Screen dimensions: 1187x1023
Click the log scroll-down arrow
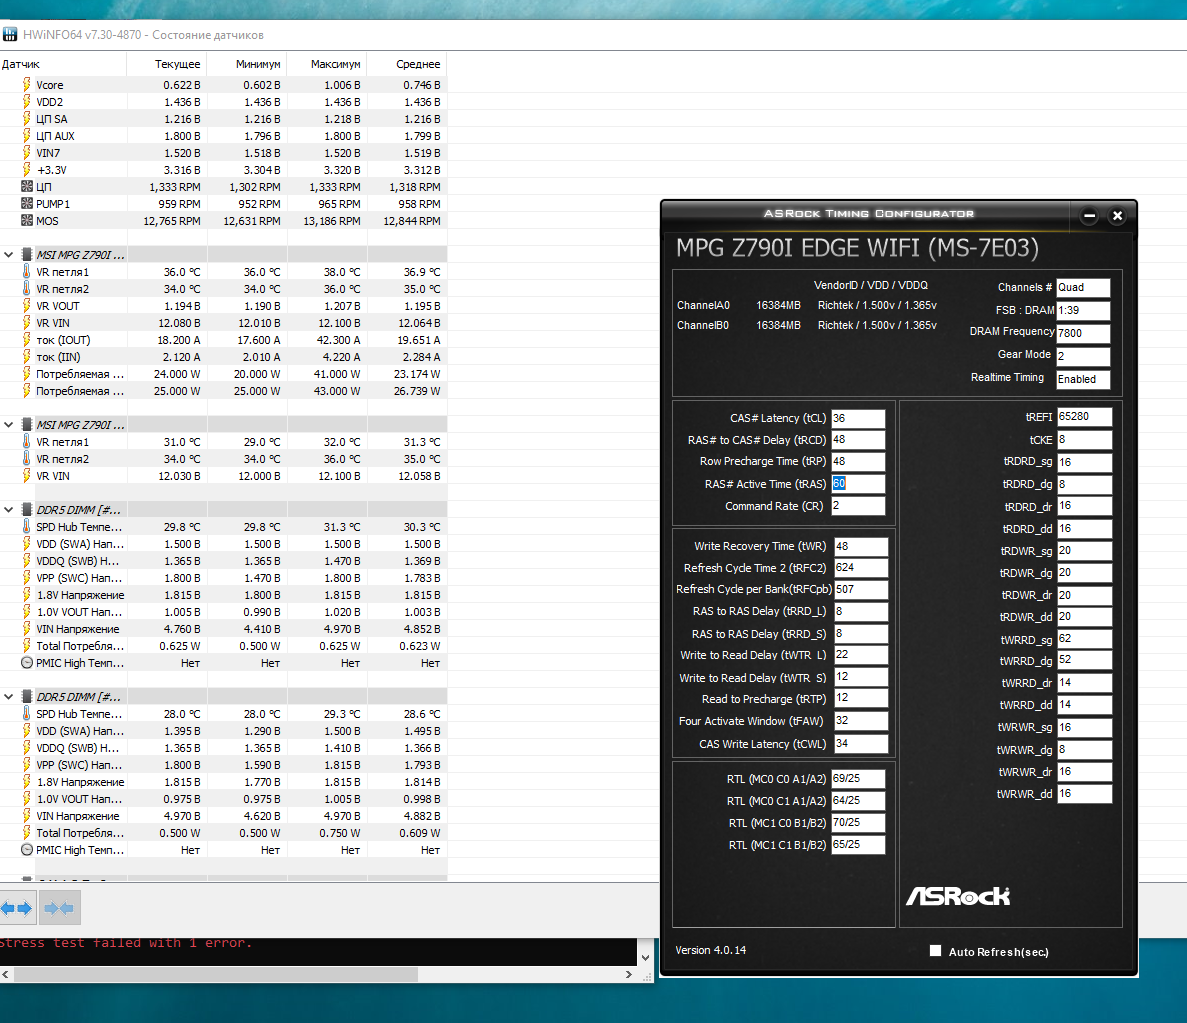pos(645,958)
